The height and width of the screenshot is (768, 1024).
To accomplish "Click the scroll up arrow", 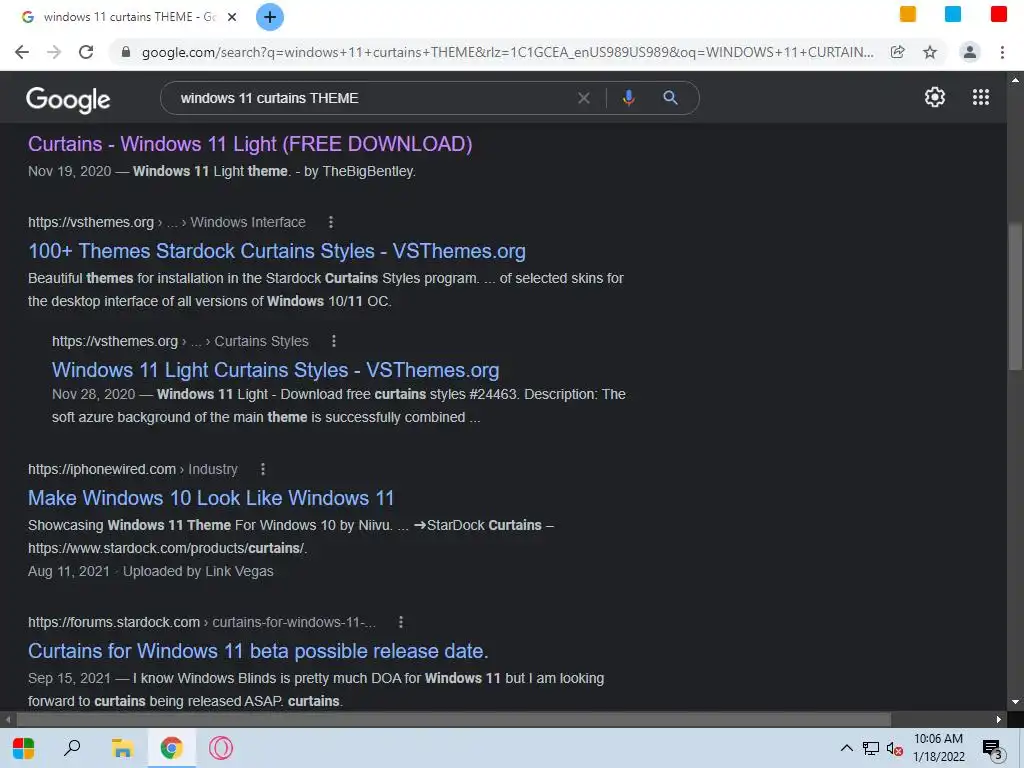I will [1015, 80].
